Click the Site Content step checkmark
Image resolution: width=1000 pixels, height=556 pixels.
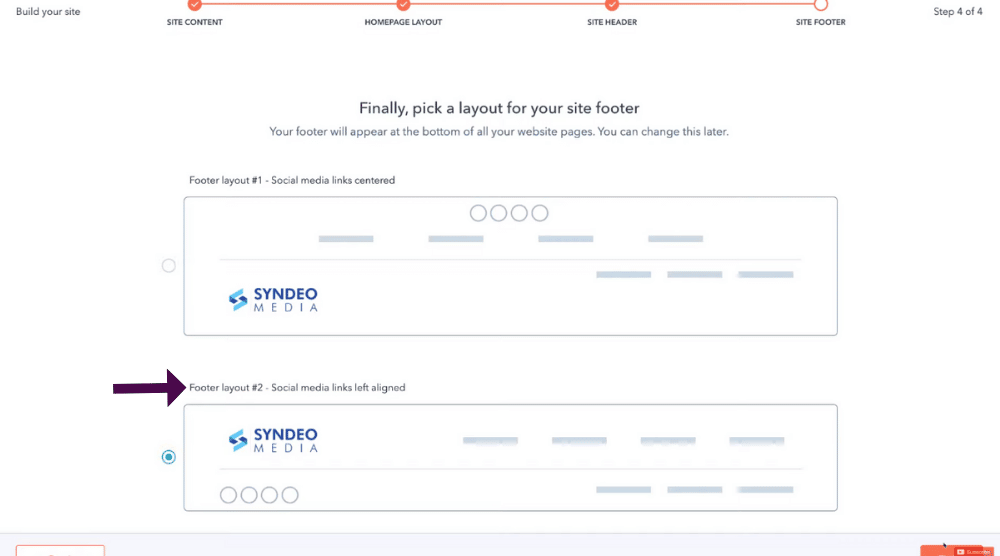click(x=195, y=5)
